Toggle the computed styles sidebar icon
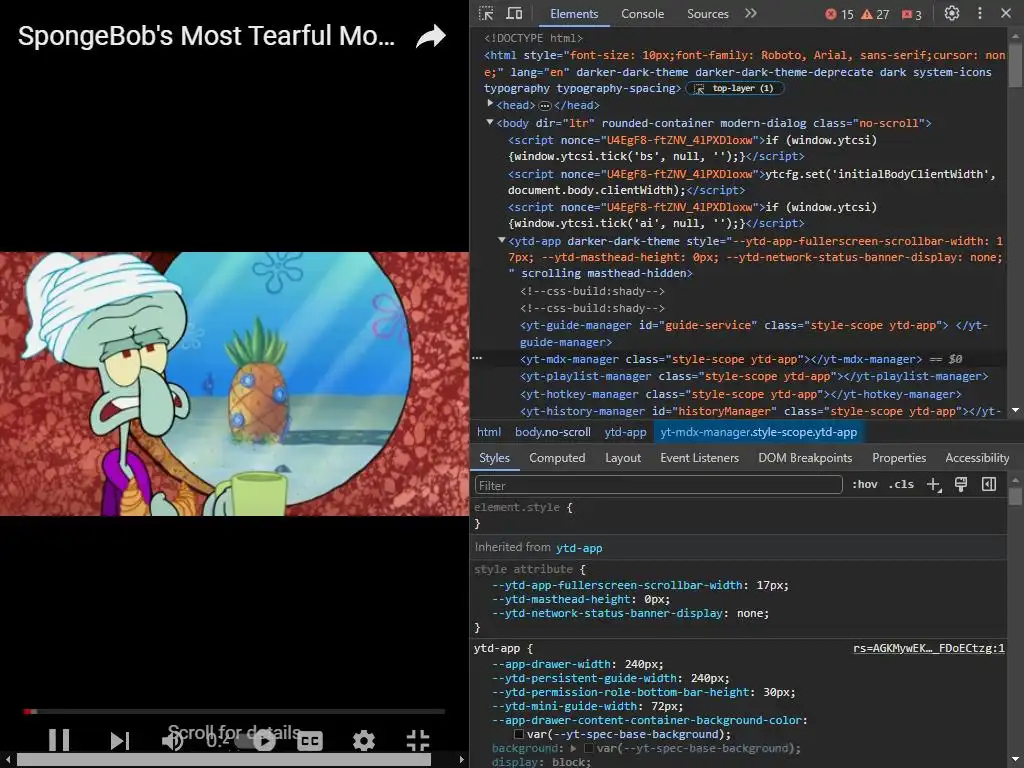This screenshot has height=768, width=1024. coord(989,485)
